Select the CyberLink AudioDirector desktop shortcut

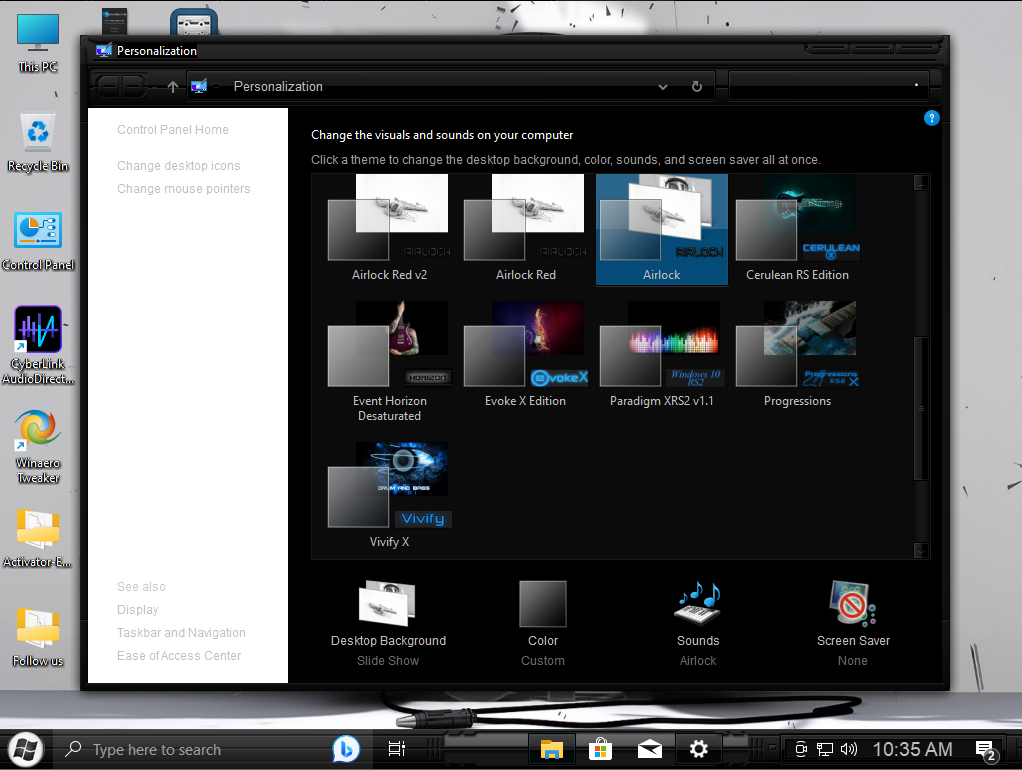(x=38, y=346)
